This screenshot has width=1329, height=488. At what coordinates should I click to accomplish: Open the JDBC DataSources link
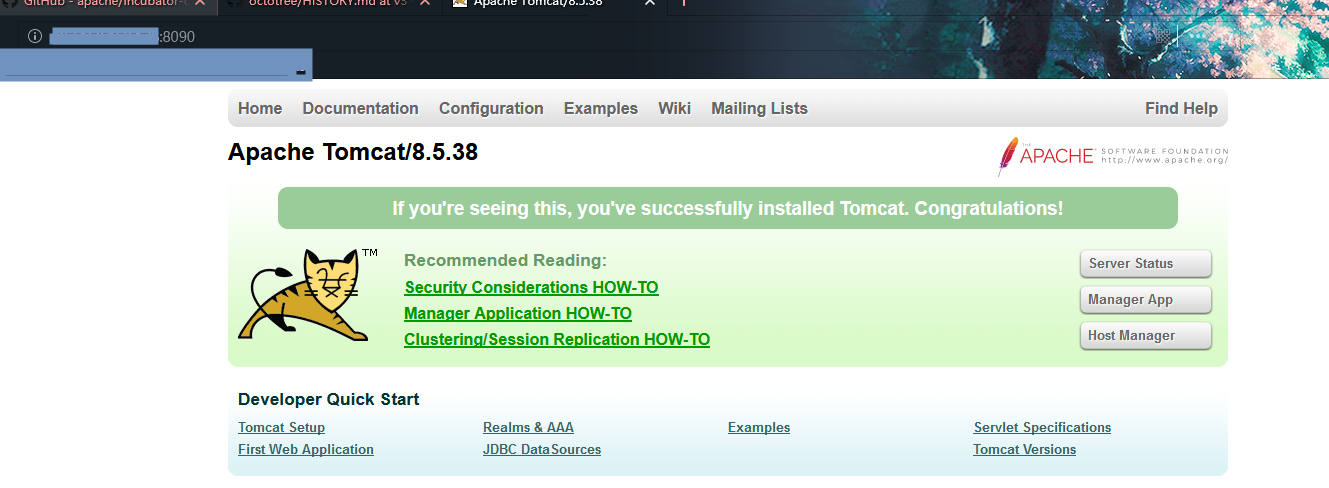click(x=542, y=450)
